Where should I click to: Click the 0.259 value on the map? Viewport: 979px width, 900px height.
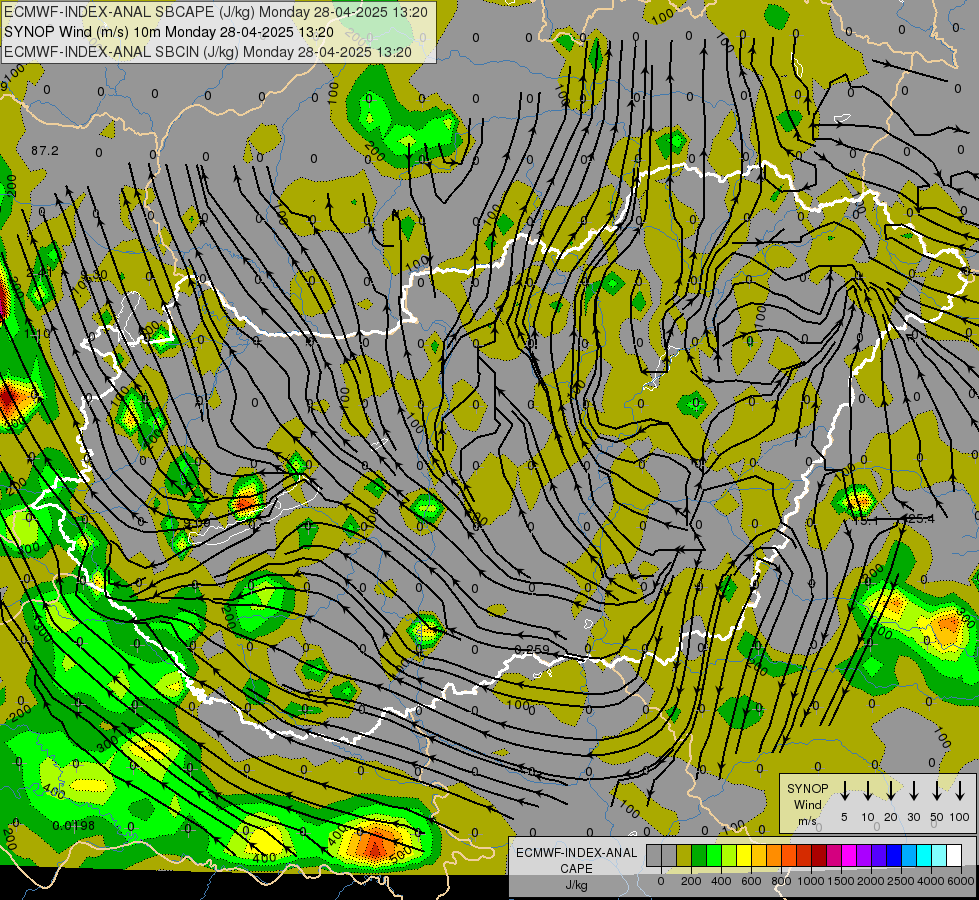(x=531, y=650)
